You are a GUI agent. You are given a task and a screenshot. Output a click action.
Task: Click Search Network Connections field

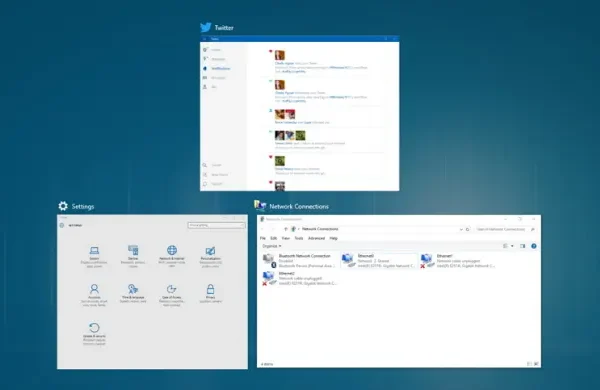click(505, 229)
